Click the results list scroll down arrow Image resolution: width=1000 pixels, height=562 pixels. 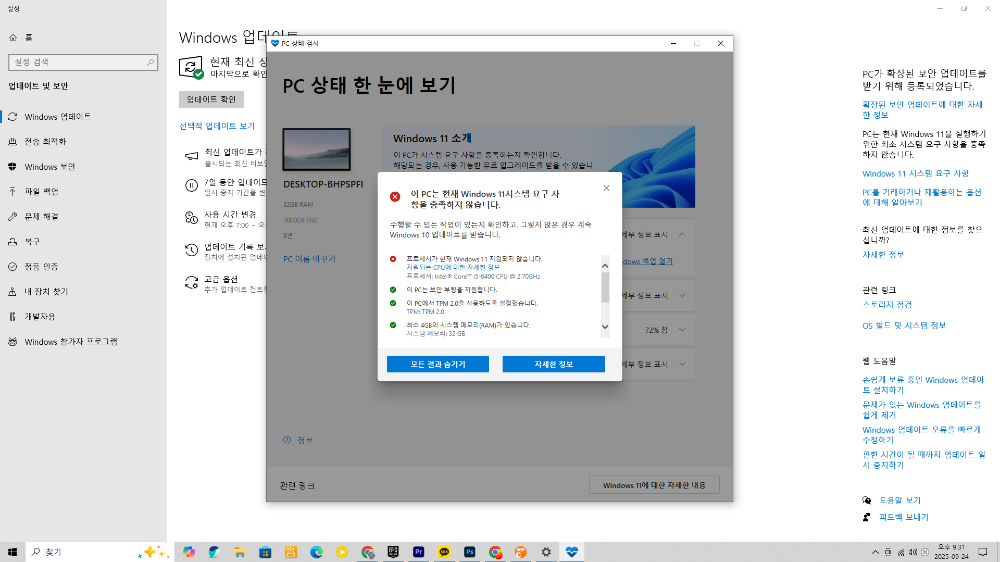click(605, 327)
